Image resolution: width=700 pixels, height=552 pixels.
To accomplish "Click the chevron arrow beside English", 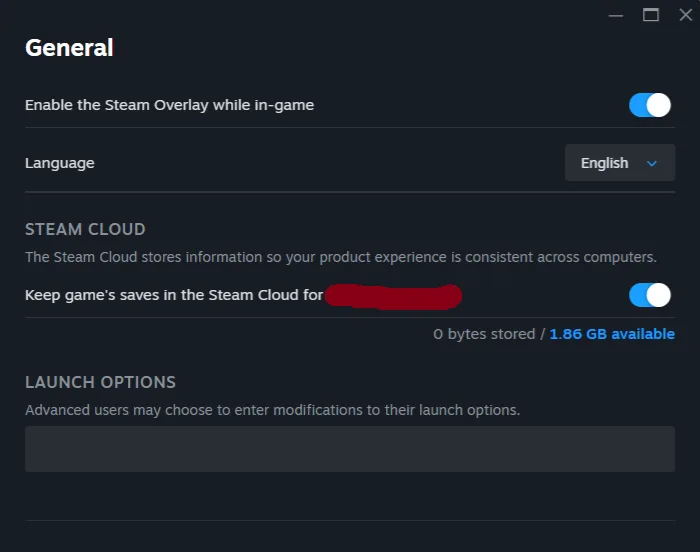I will (x=652, y=163).
